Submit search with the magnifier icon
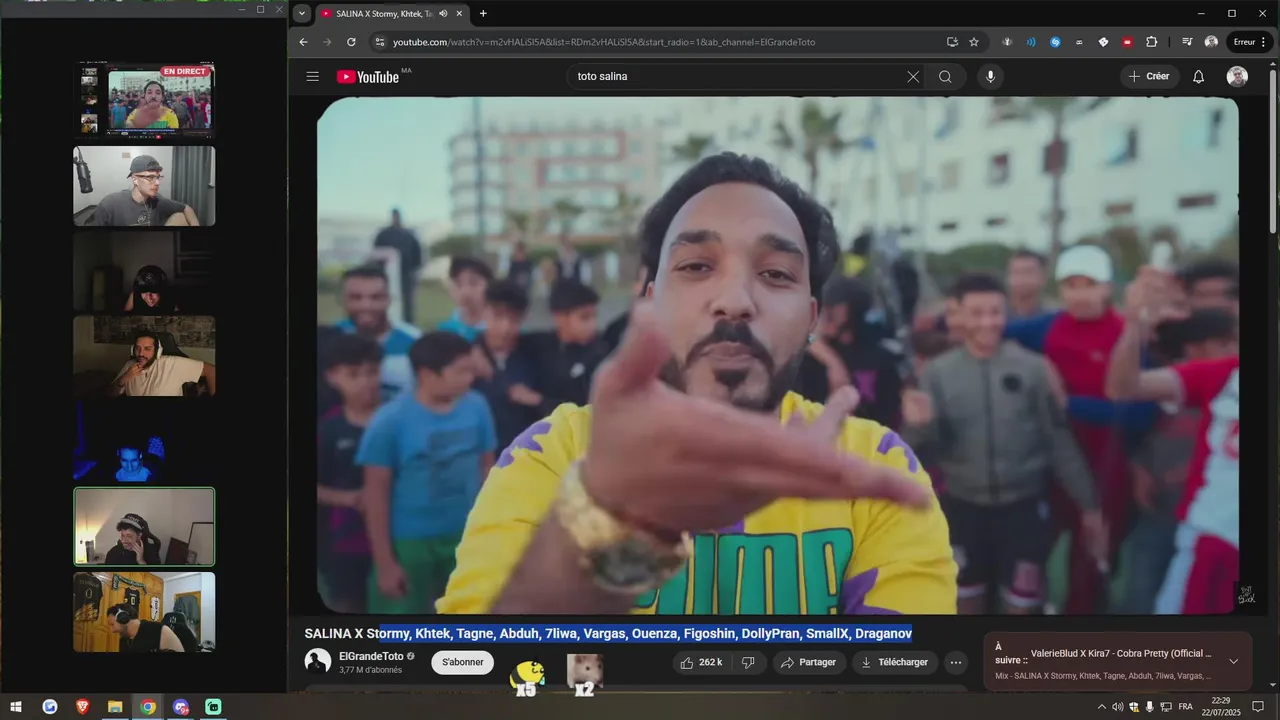 [x=945, y=77]
